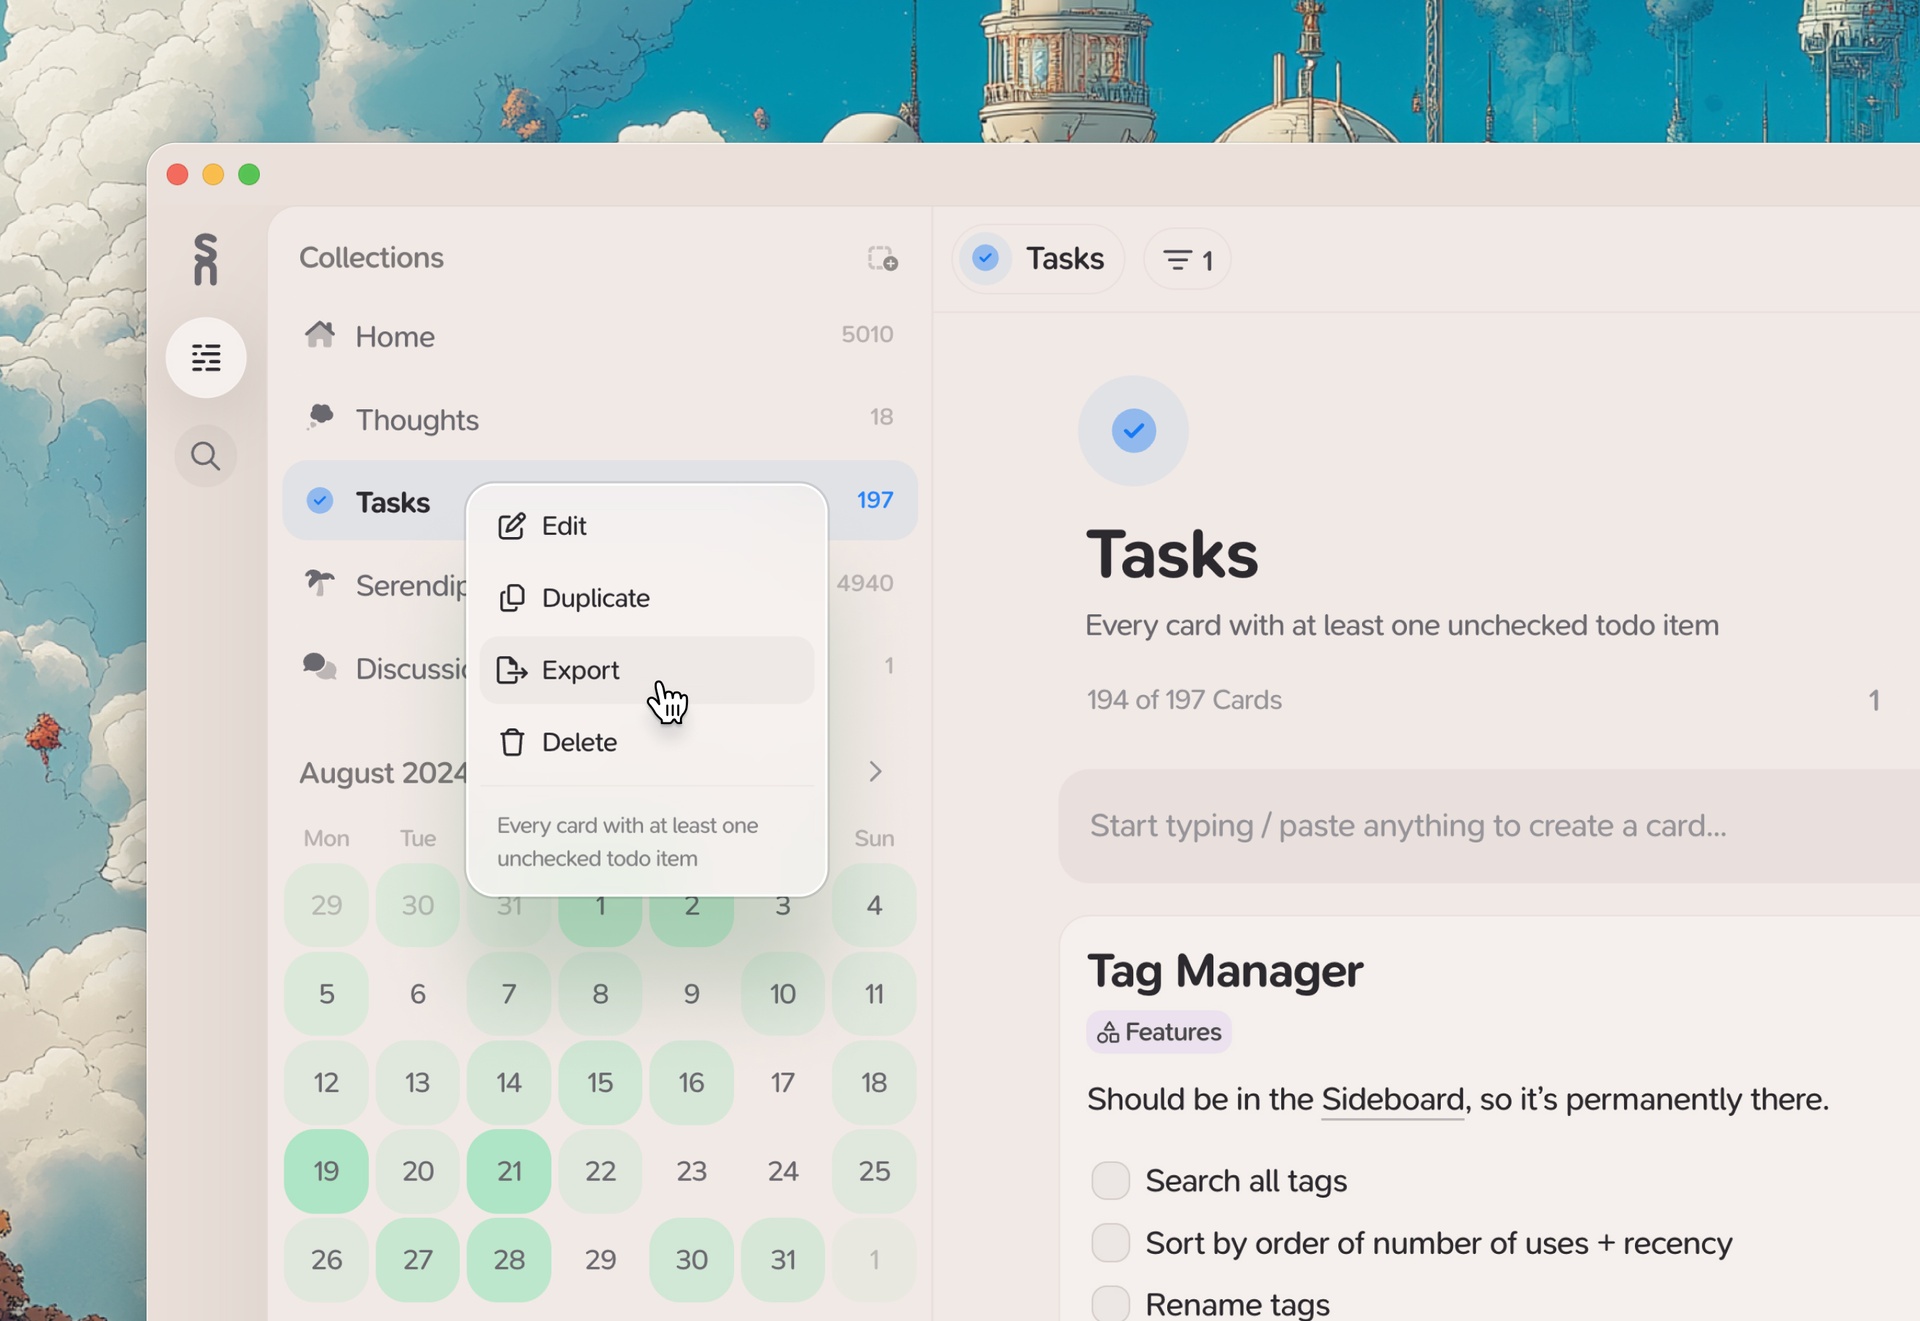
Task: Click the large Tasks checkmark icon above title
Action: click(x=1133, y=431)
